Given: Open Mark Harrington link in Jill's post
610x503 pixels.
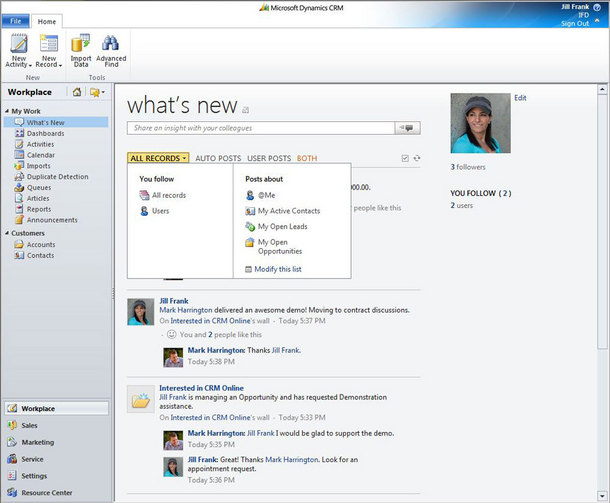Looking at the screenshot, I should click(186, 310).
